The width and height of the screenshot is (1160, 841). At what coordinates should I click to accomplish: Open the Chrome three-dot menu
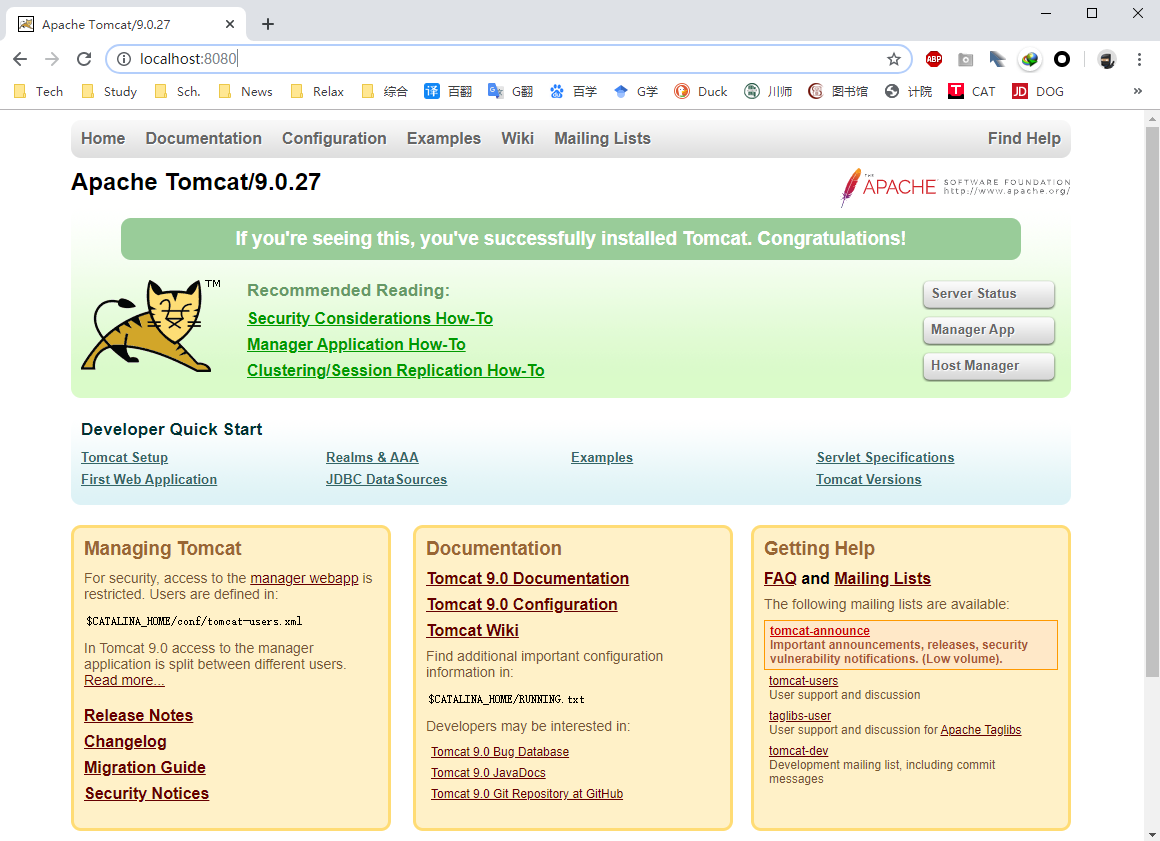(1139, 59)
